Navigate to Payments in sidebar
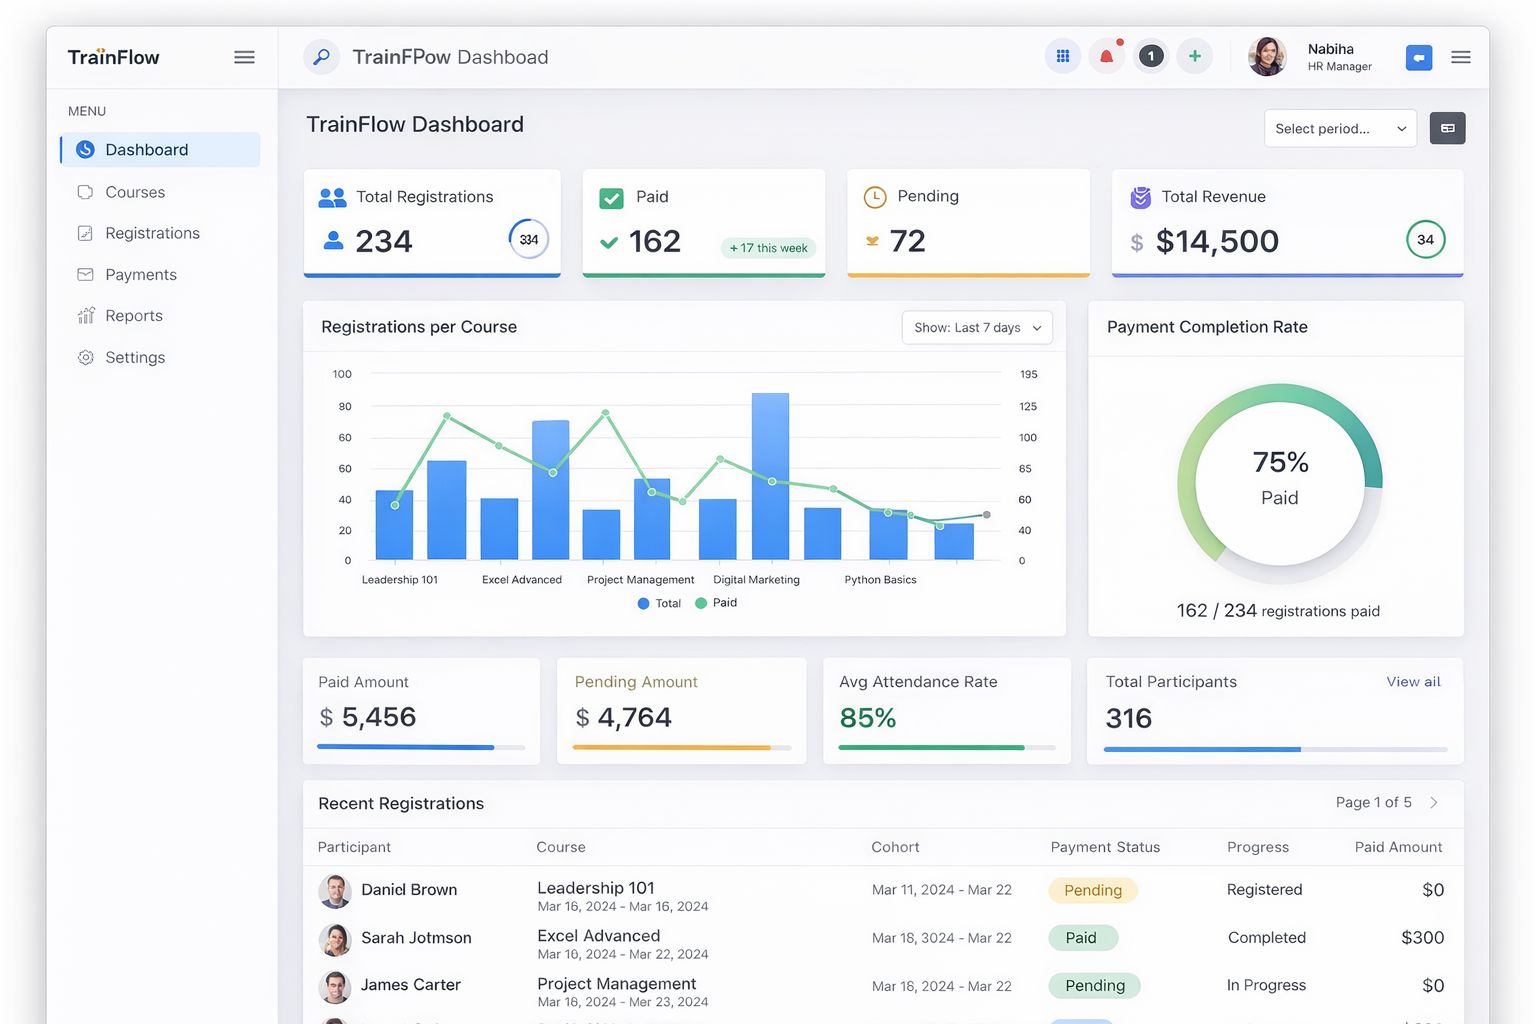The width and height of the screenshot is (1536, 1024). click(141, 275)
